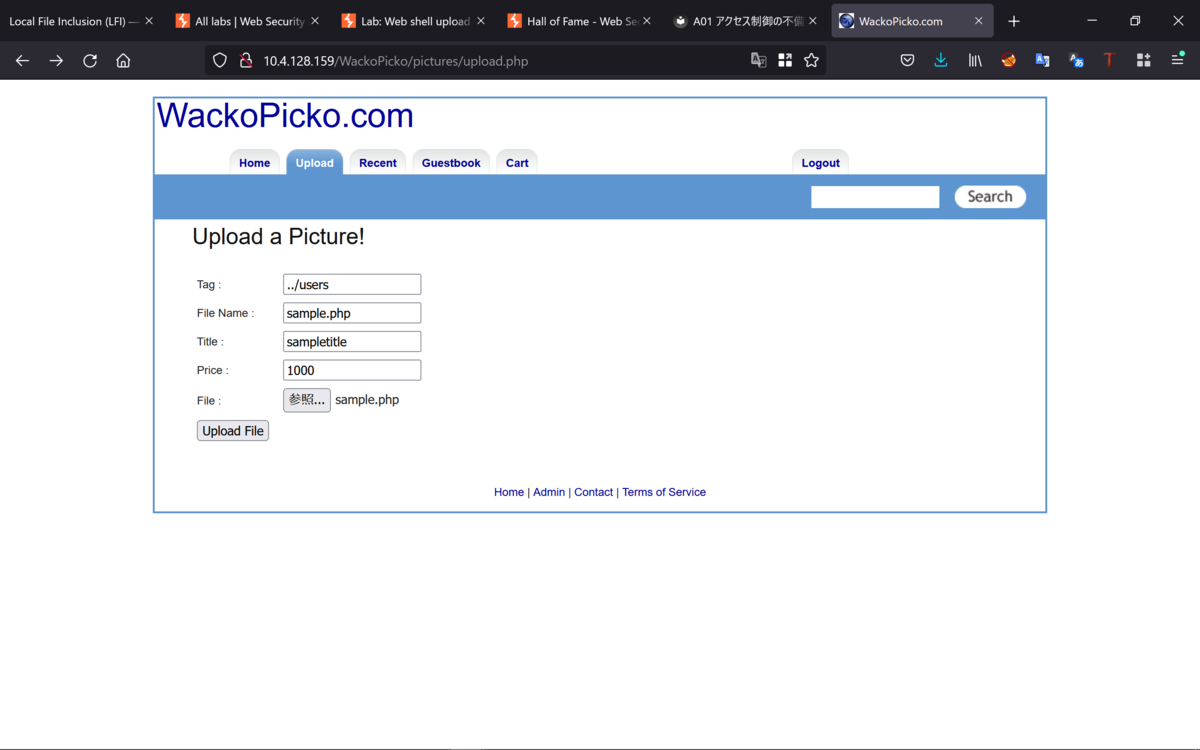Open the A-あ translation extension icon
This screenshot has height=750, width=1200.
(x=1076, y=61)
